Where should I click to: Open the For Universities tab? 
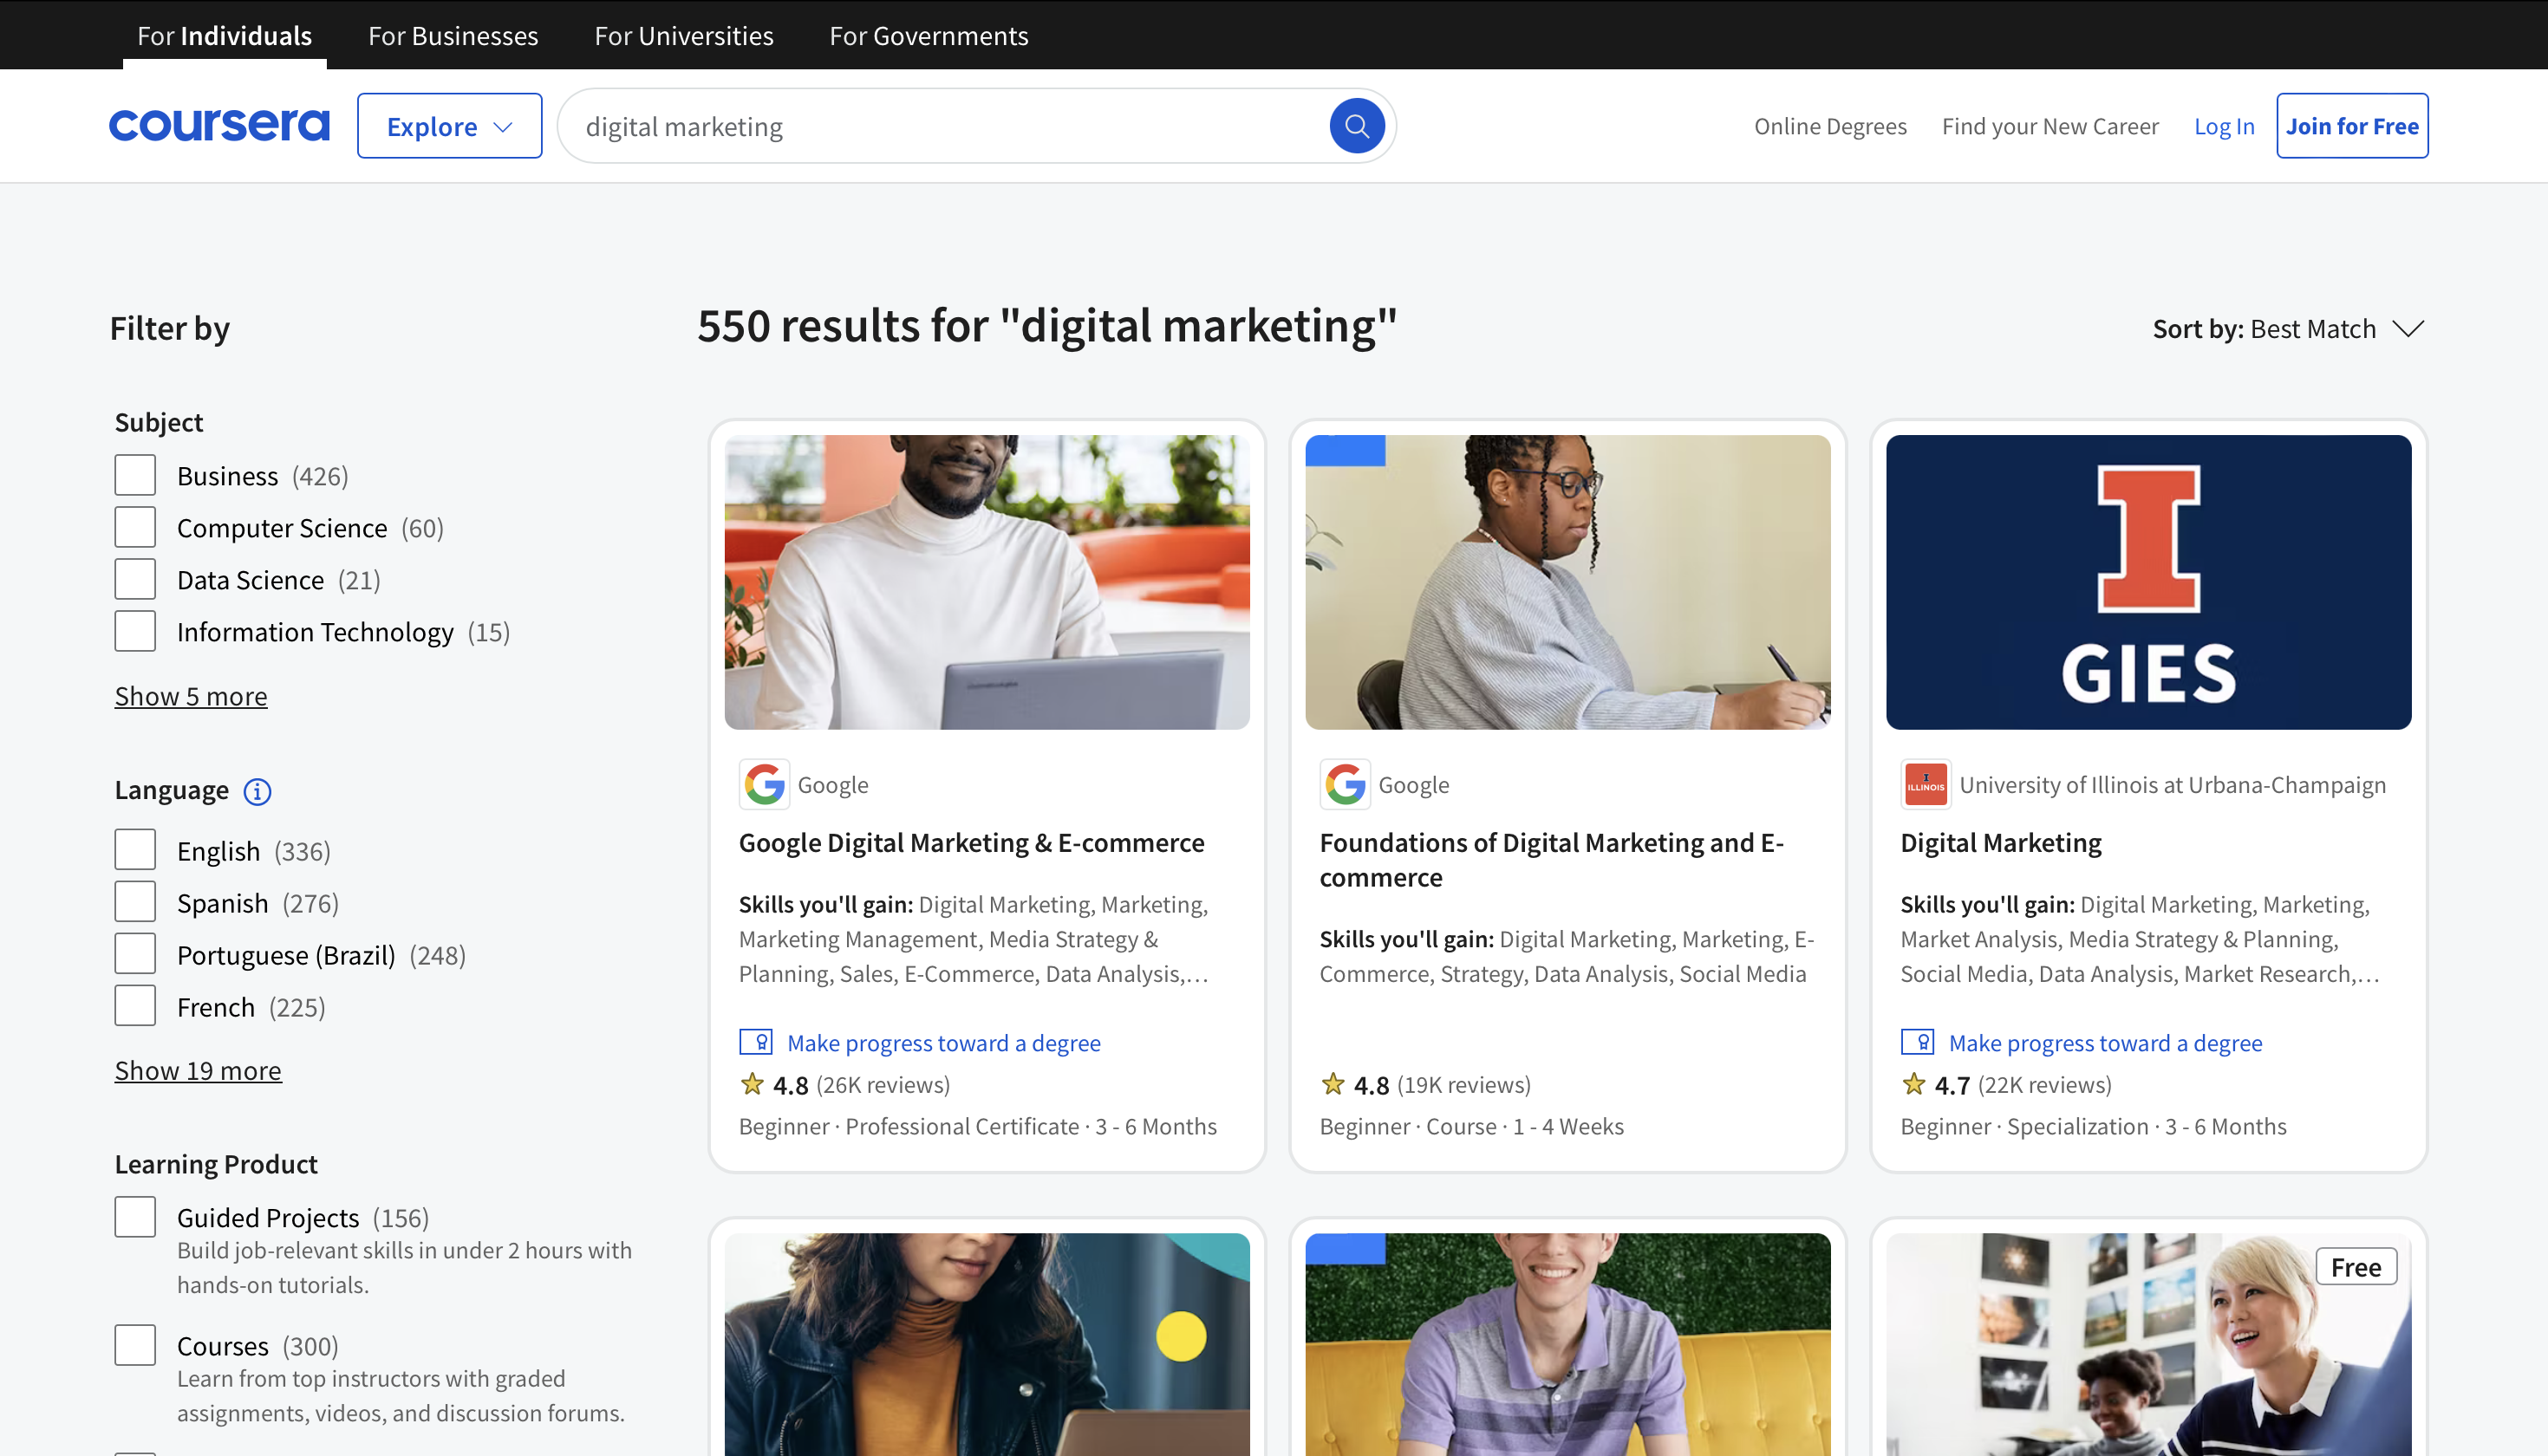point(683,36)
